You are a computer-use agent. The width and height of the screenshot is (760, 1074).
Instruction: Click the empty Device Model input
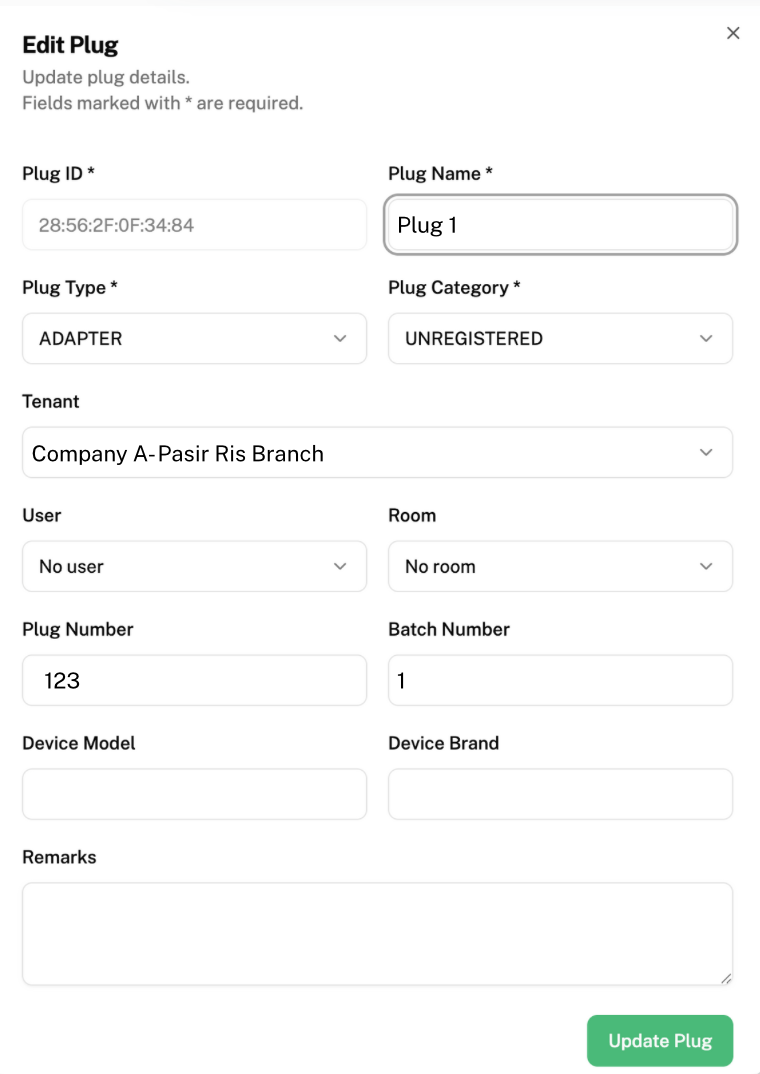(194, 793)
